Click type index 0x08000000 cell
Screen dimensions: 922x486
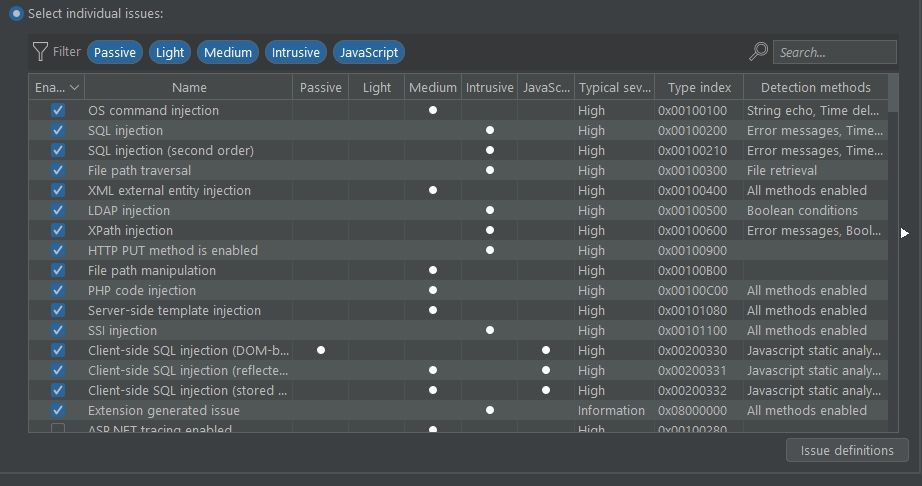[x=692, y=410]
